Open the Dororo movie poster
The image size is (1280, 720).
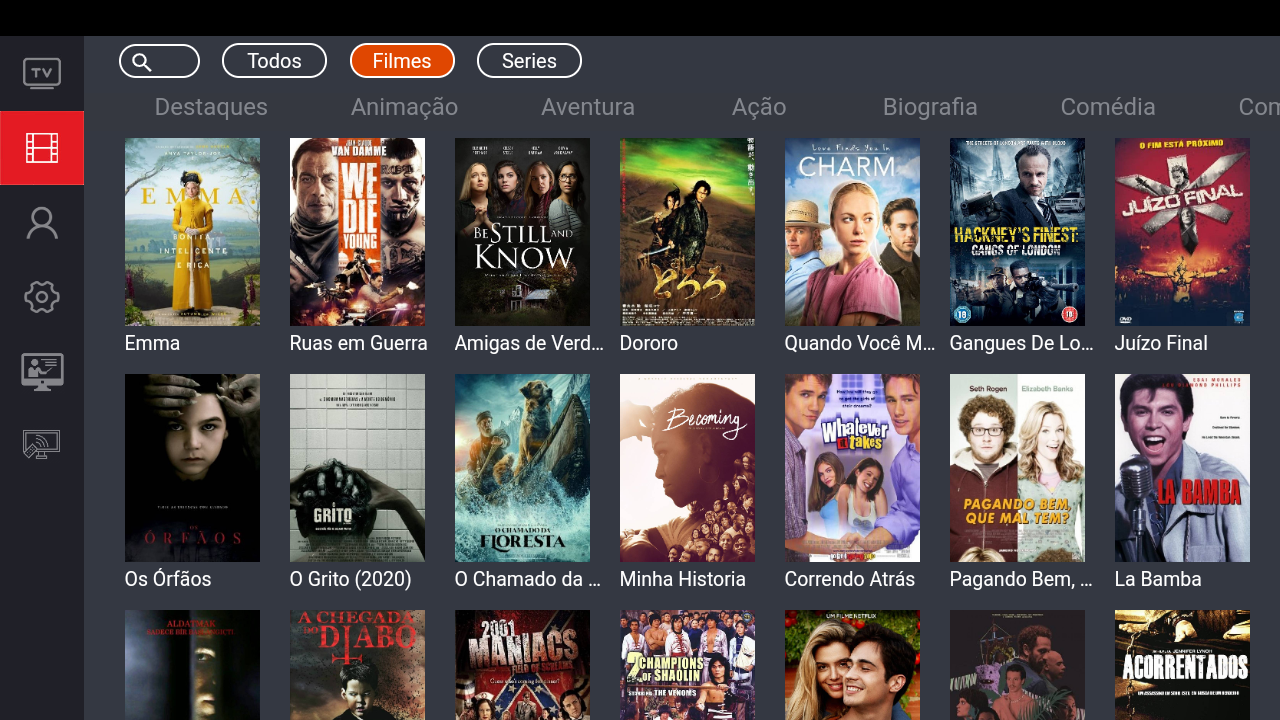687,232
